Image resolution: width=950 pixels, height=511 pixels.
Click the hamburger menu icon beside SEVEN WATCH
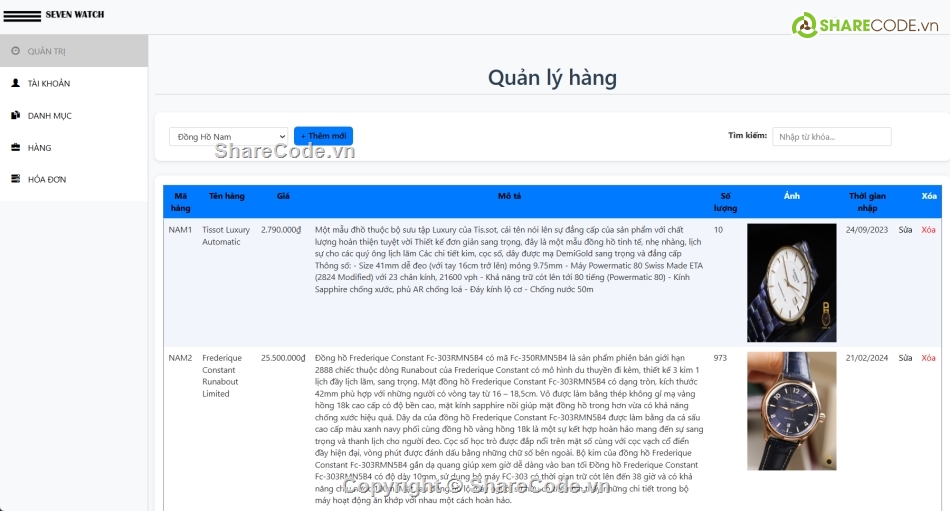coord(21,16)
